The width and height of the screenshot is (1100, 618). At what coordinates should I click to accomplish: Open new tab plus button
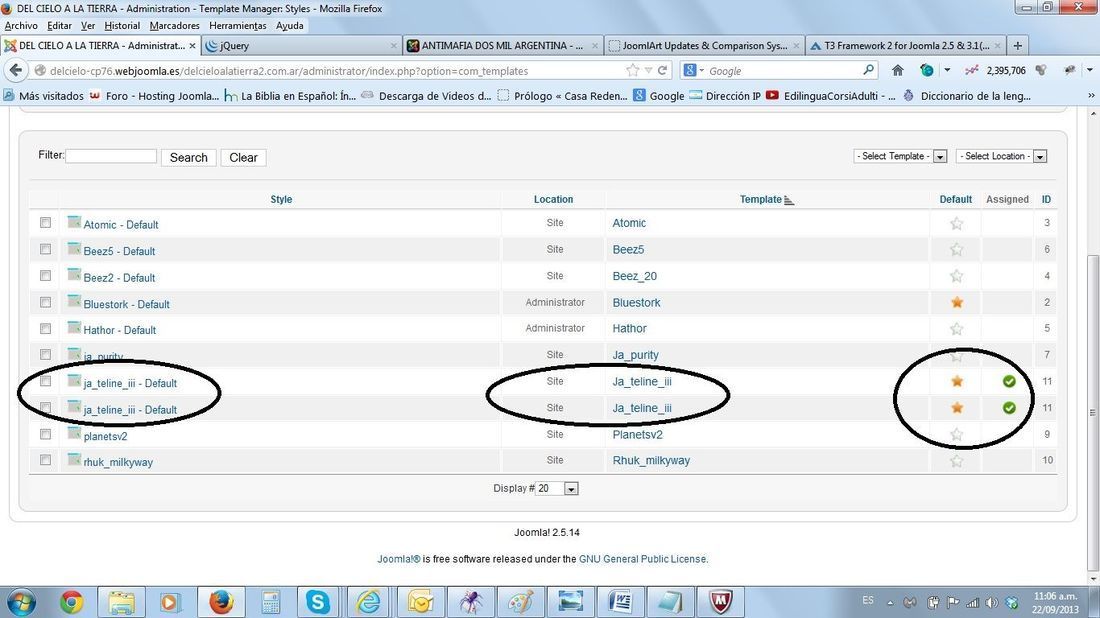pyautogui.click(x=1018, y=46)
